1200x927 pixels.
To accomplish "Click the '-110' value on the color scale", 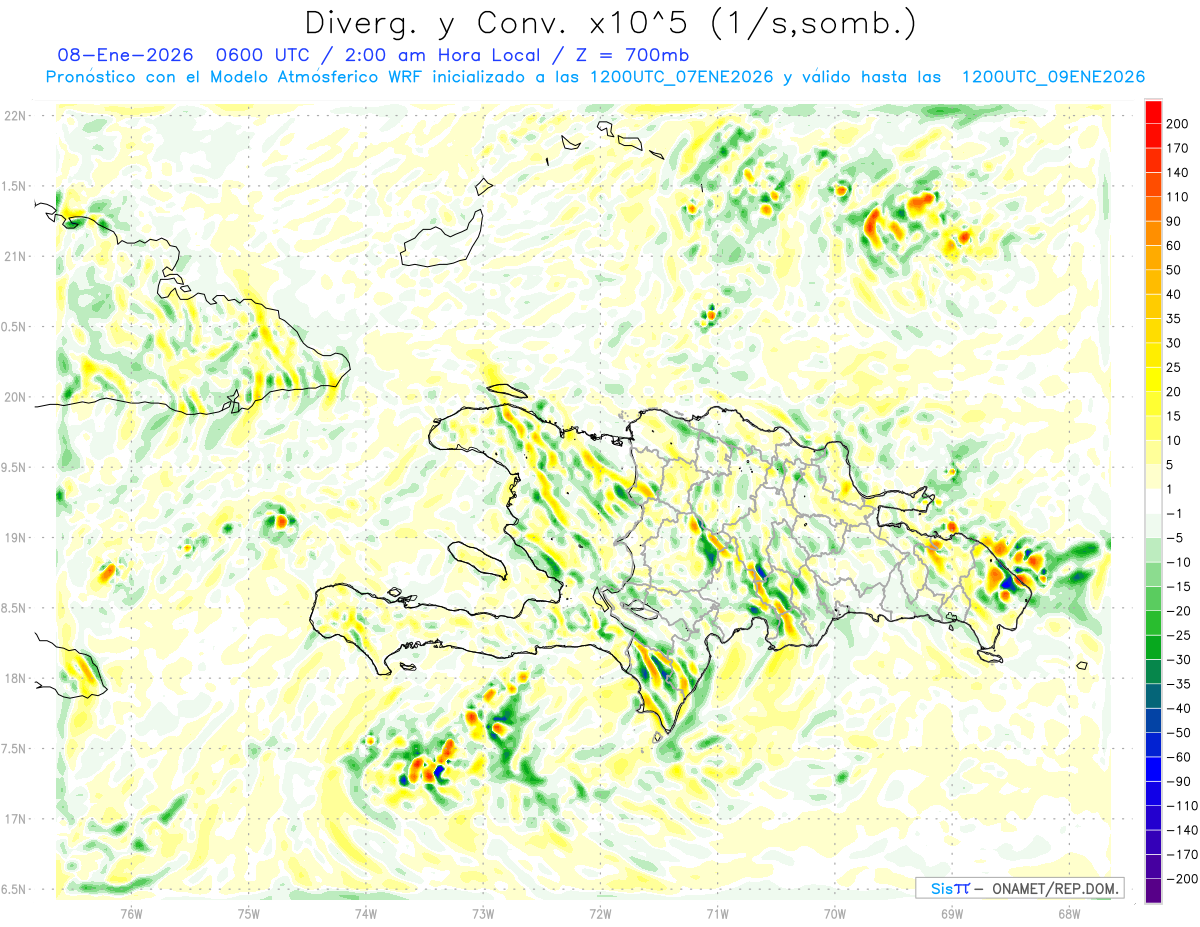I will (1183, 806).
